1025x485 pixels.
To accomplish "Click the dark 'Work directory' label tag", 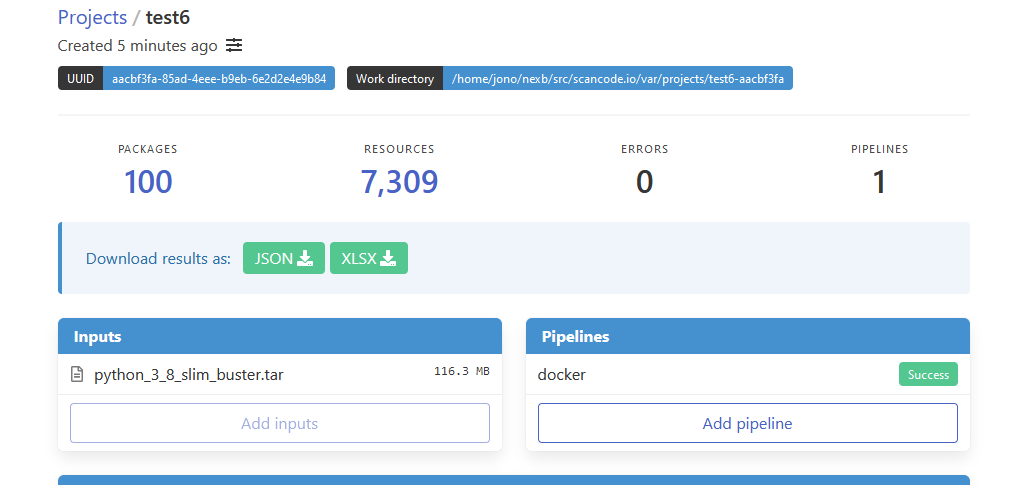I will (x=395, y=79).
